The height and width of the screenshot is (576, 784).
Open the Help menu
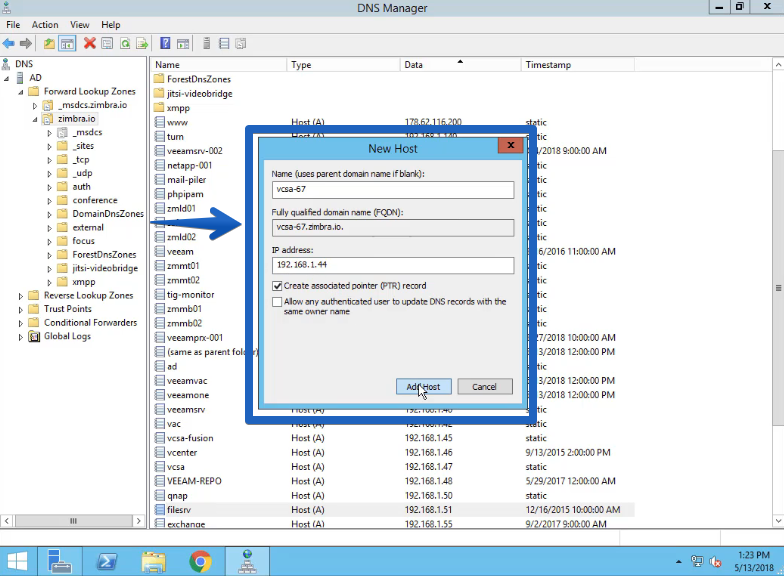click(110, 24)
